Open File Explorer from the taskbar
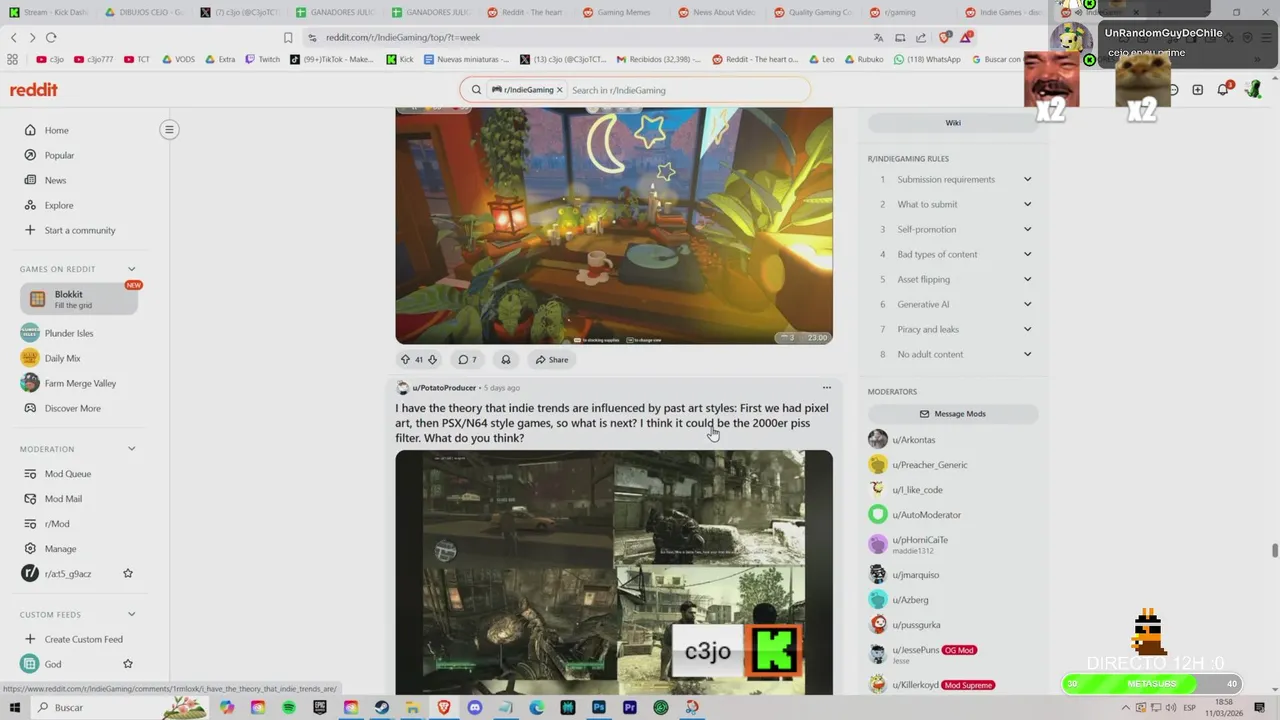This screenshot has height=720, width=1280. coord(413,707)
